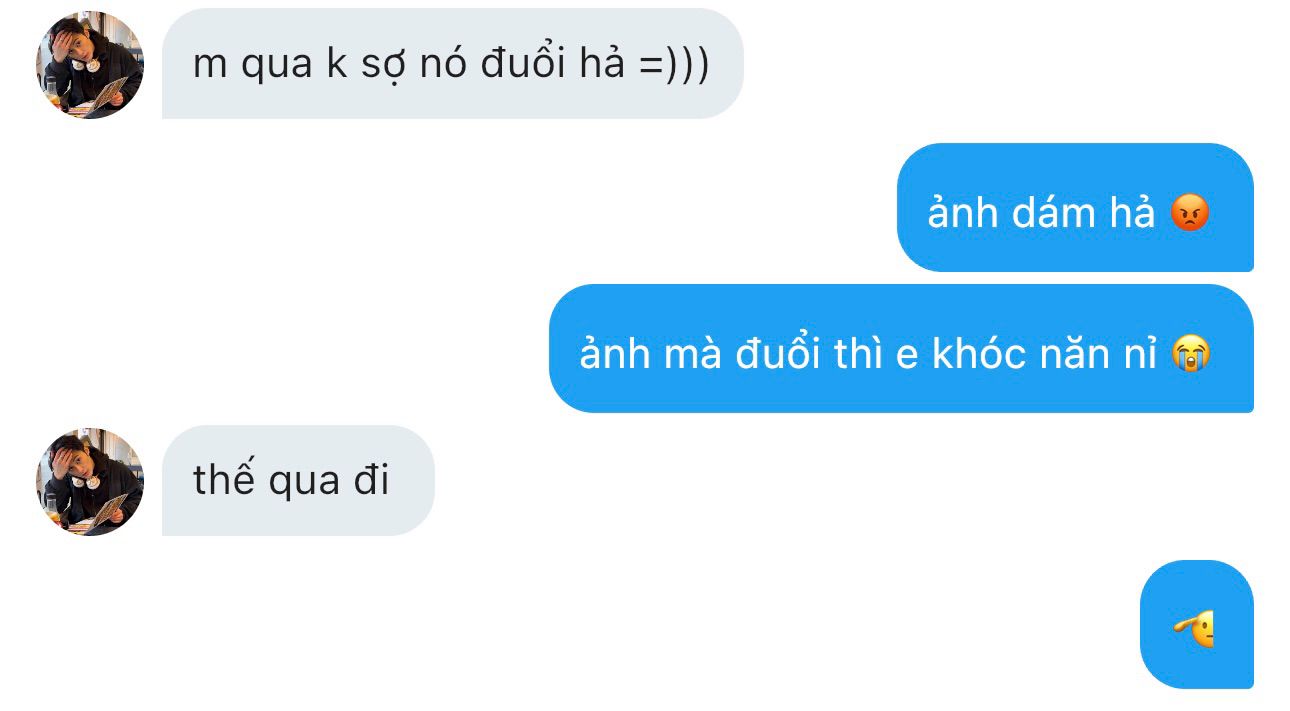
Task: Click the word "ảnh" in "ảnh dám hả"
Action: point(962,213)
